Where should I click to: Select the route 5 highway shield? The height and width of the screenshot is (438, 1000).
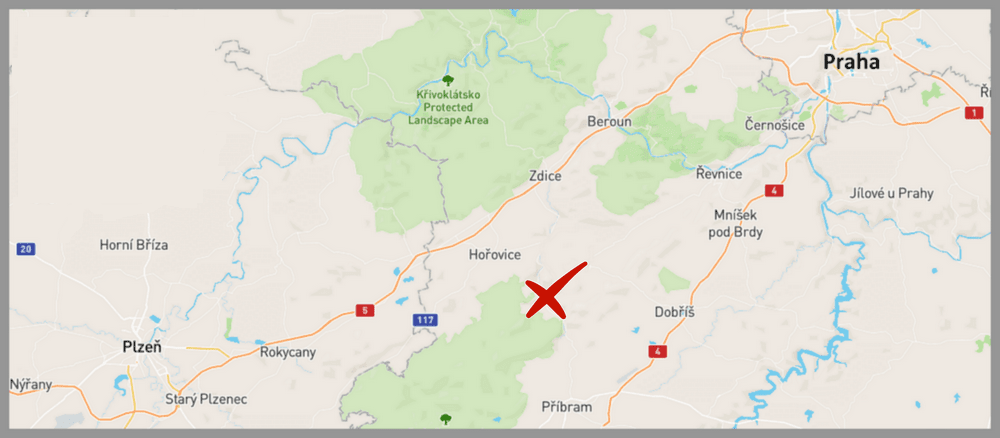click(x=365, y=310)
